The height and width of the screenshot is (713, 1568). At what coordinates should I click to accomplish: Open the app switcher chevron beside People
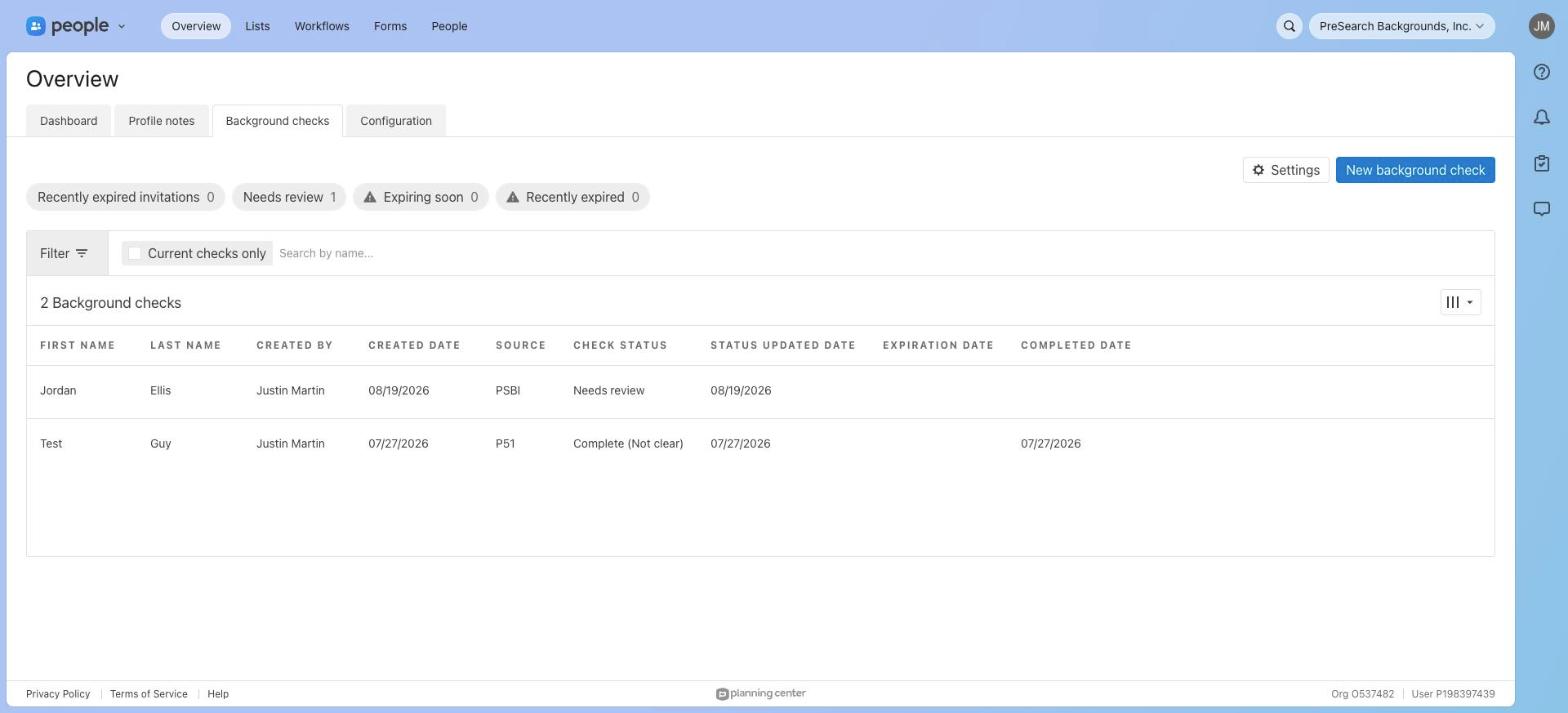(x=121, y=26)
